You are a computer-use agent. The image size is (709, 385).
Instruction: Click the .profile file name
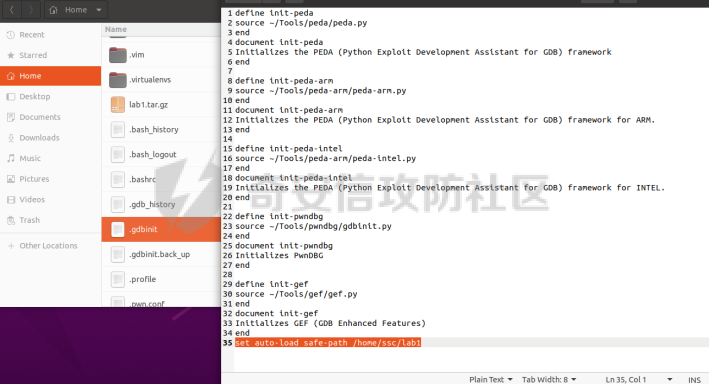pyautogui.click(x=142, y=279)
